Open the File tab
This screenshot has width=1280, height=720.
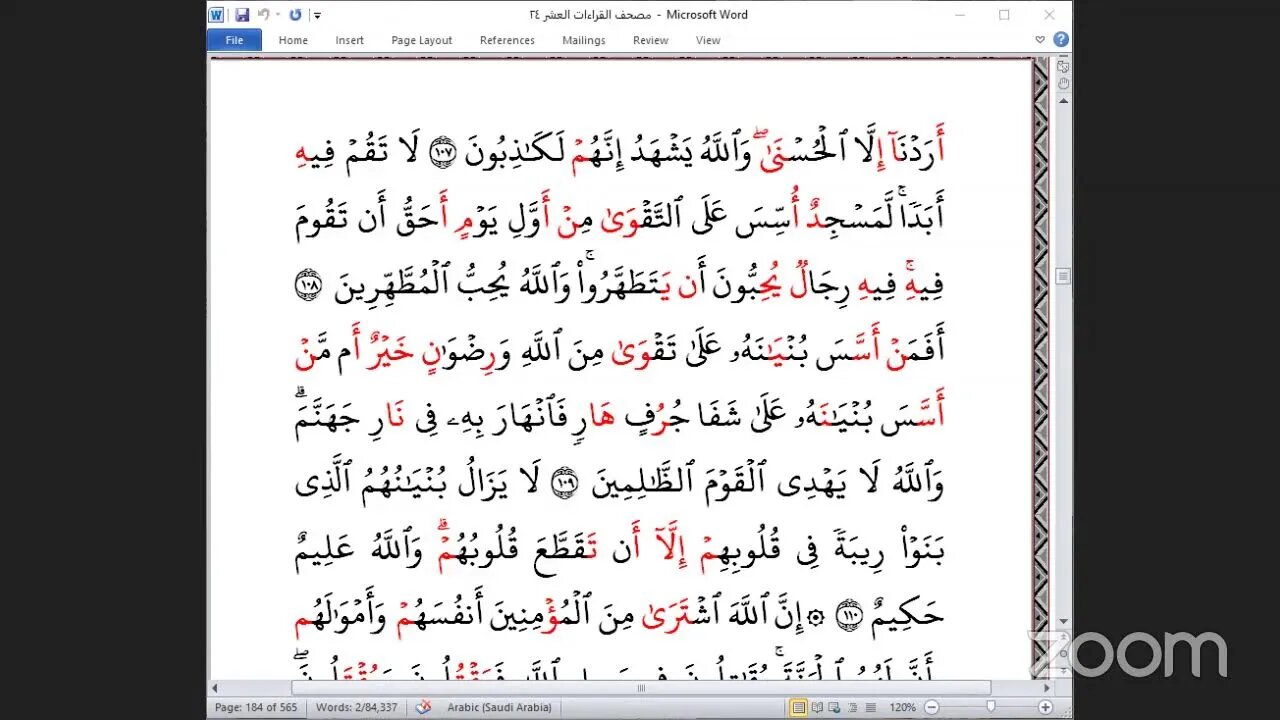234,40
